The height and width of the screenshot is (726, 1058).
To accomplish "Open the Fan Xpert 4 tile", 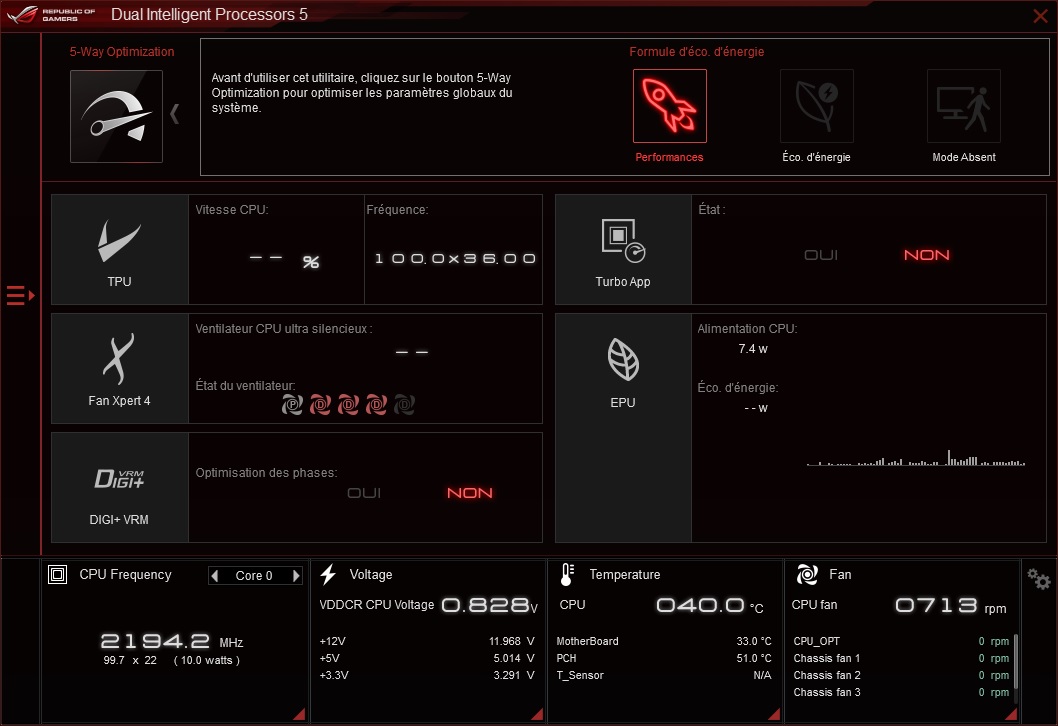I will pos(119,368).
